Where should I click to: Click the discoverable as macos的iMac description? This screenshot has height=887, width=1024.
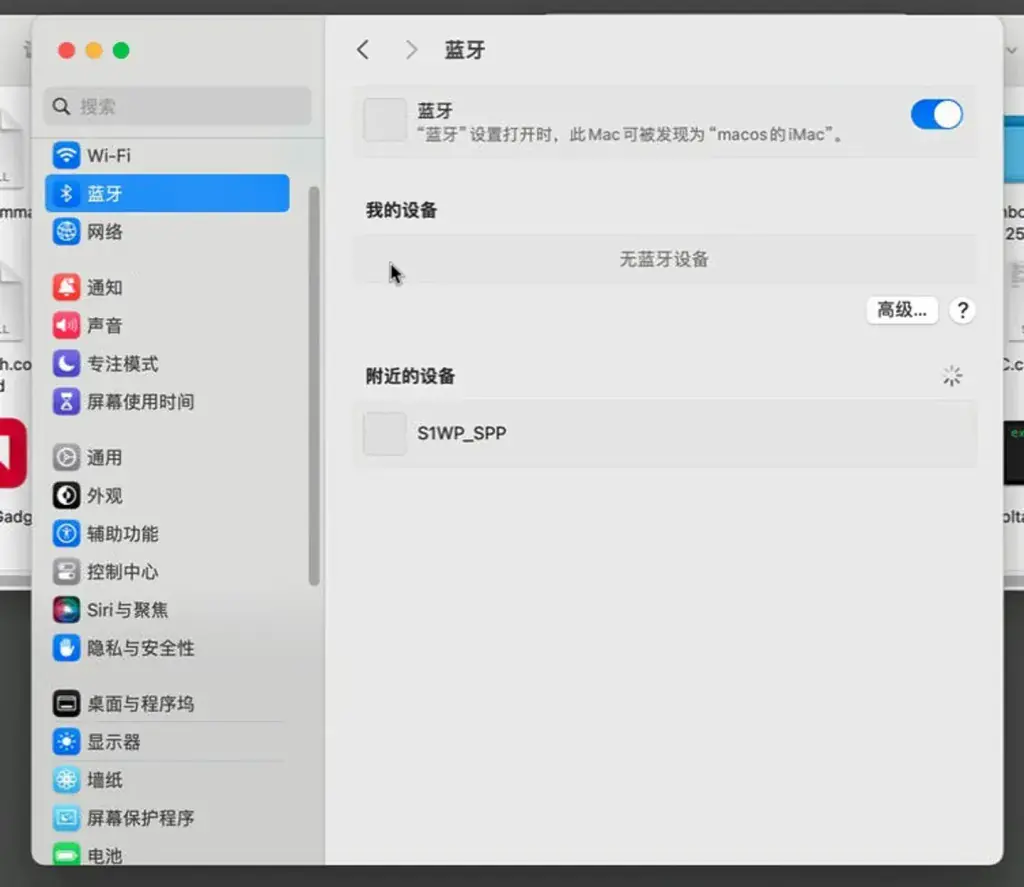coord(631,135)
